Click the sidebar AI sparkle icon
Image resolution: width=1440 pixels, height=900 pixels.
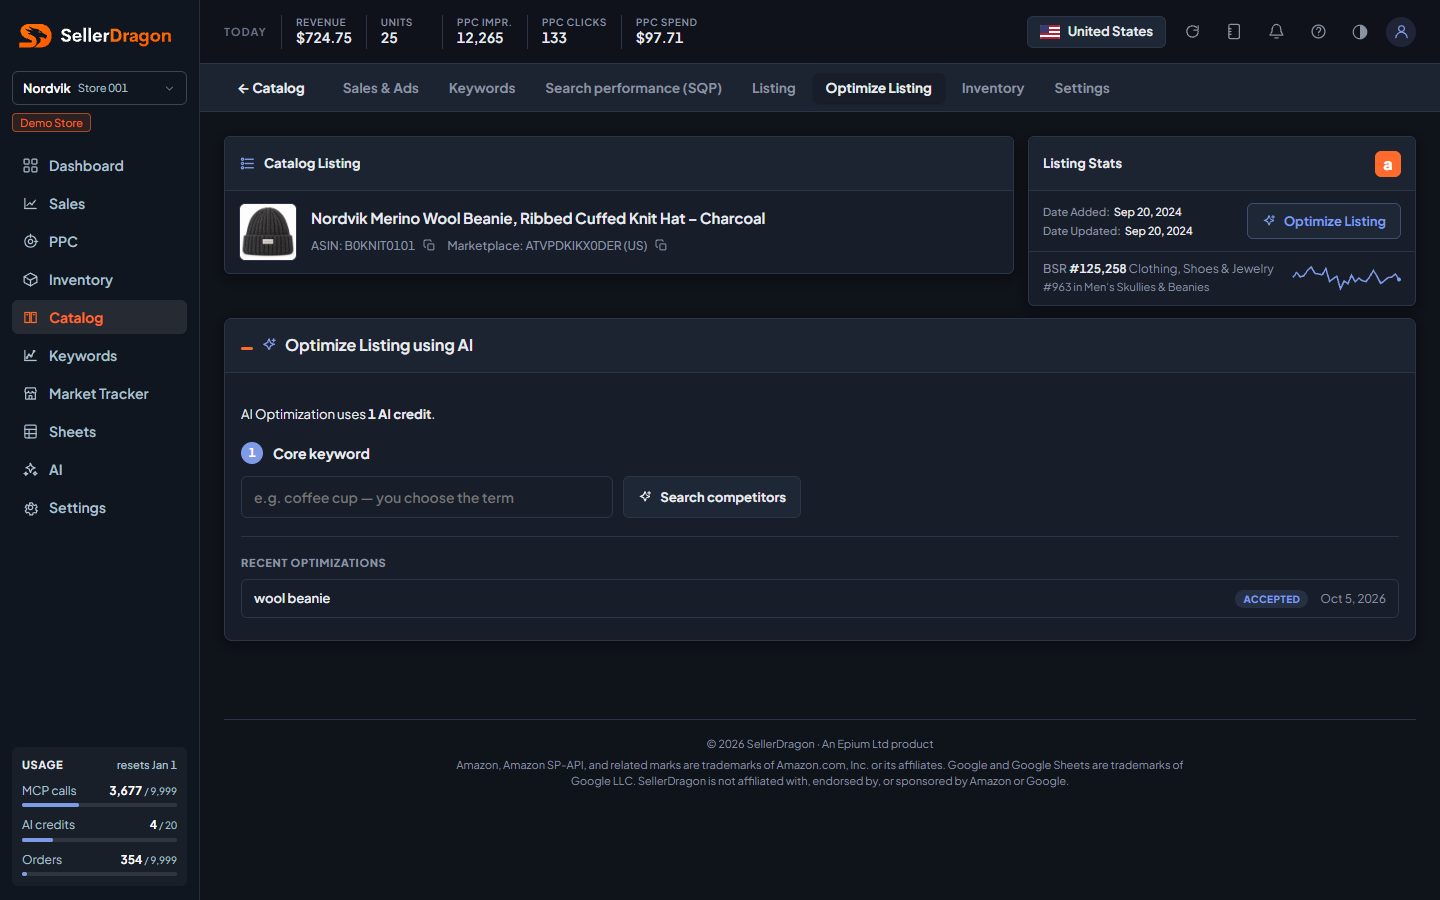tap(31, 470)
